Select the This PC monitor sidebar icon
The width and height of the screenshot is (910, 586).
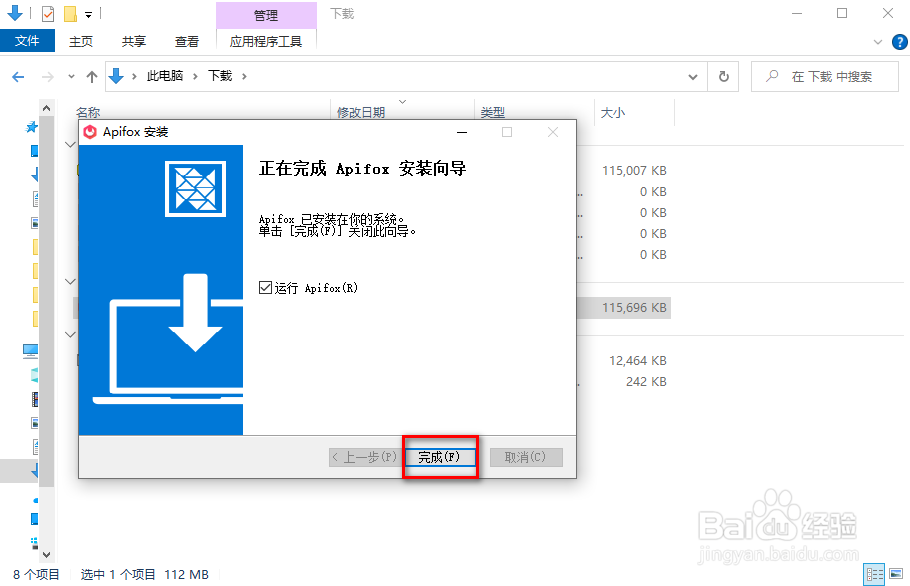[30, 350]
